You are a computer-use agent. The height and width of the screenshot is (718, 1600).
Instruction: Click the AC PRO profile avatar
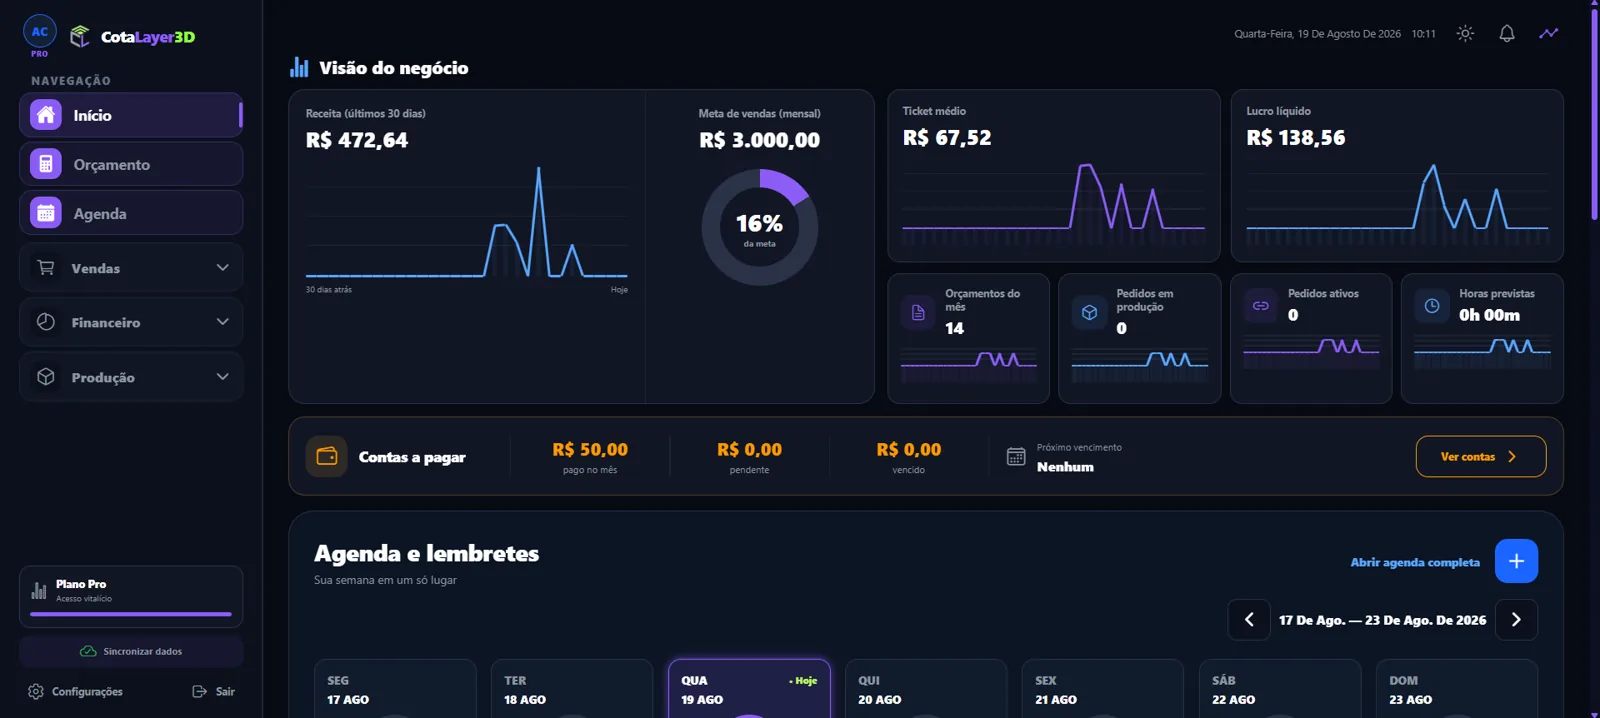(40, 32)
